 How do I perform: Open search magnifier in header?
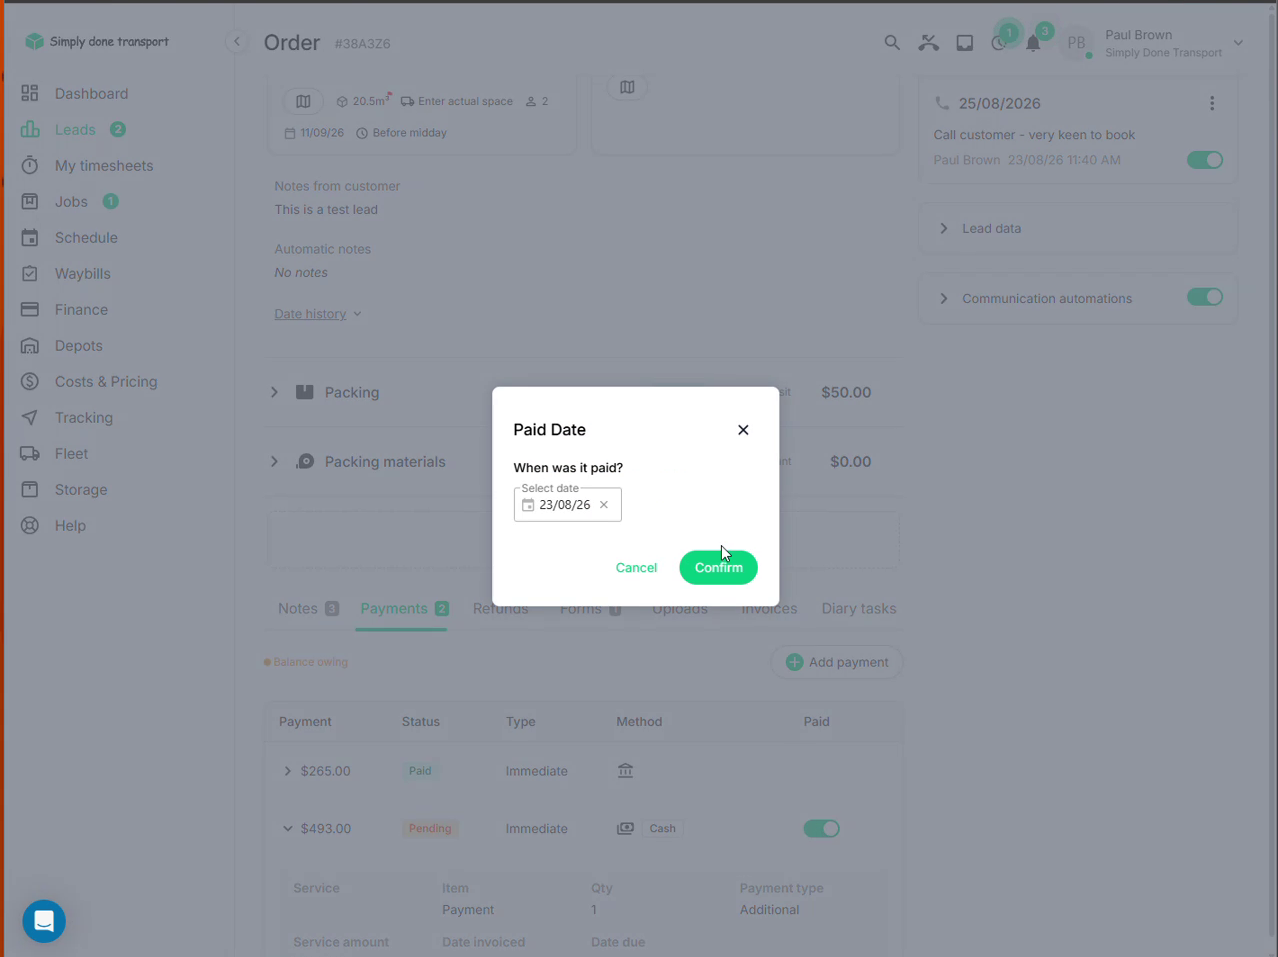[x=892, y=43]
